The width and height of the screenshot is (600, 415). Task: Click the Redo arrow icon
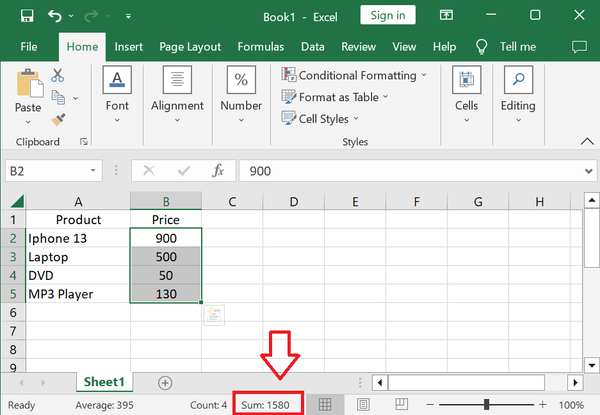pyautogui.click(x=91, y=16)
